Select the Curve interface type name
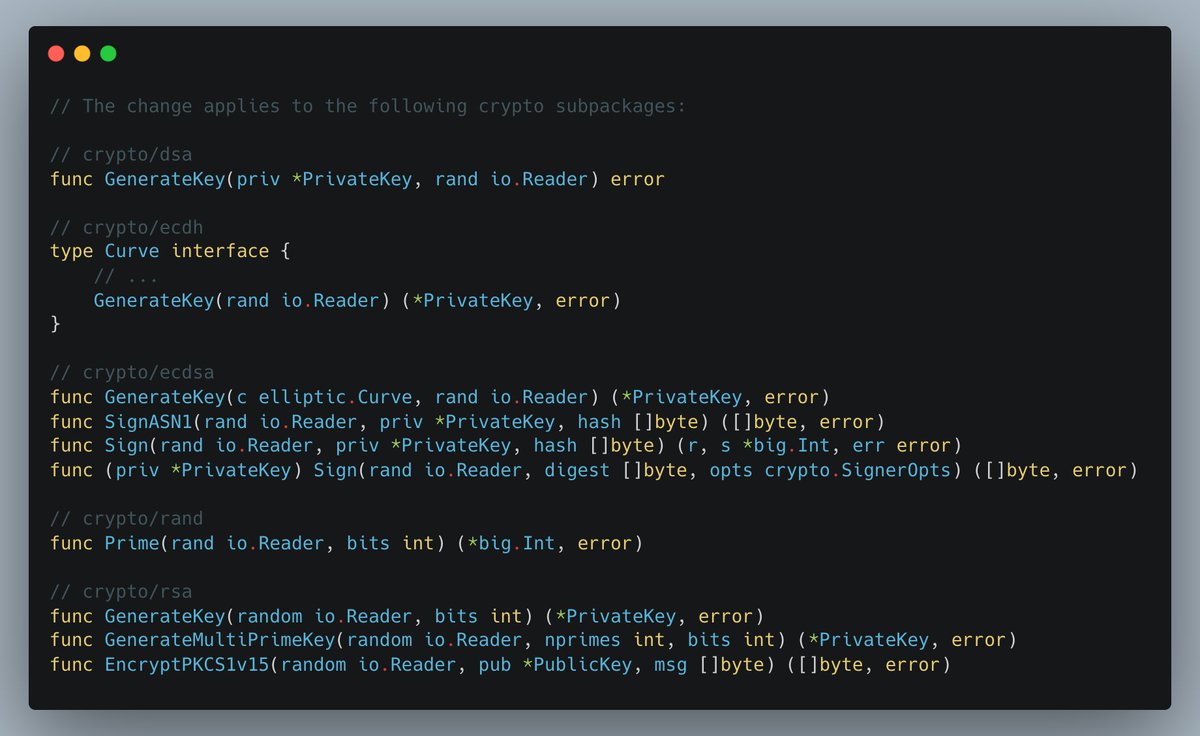1200x736 pixels. coord(131,251)
